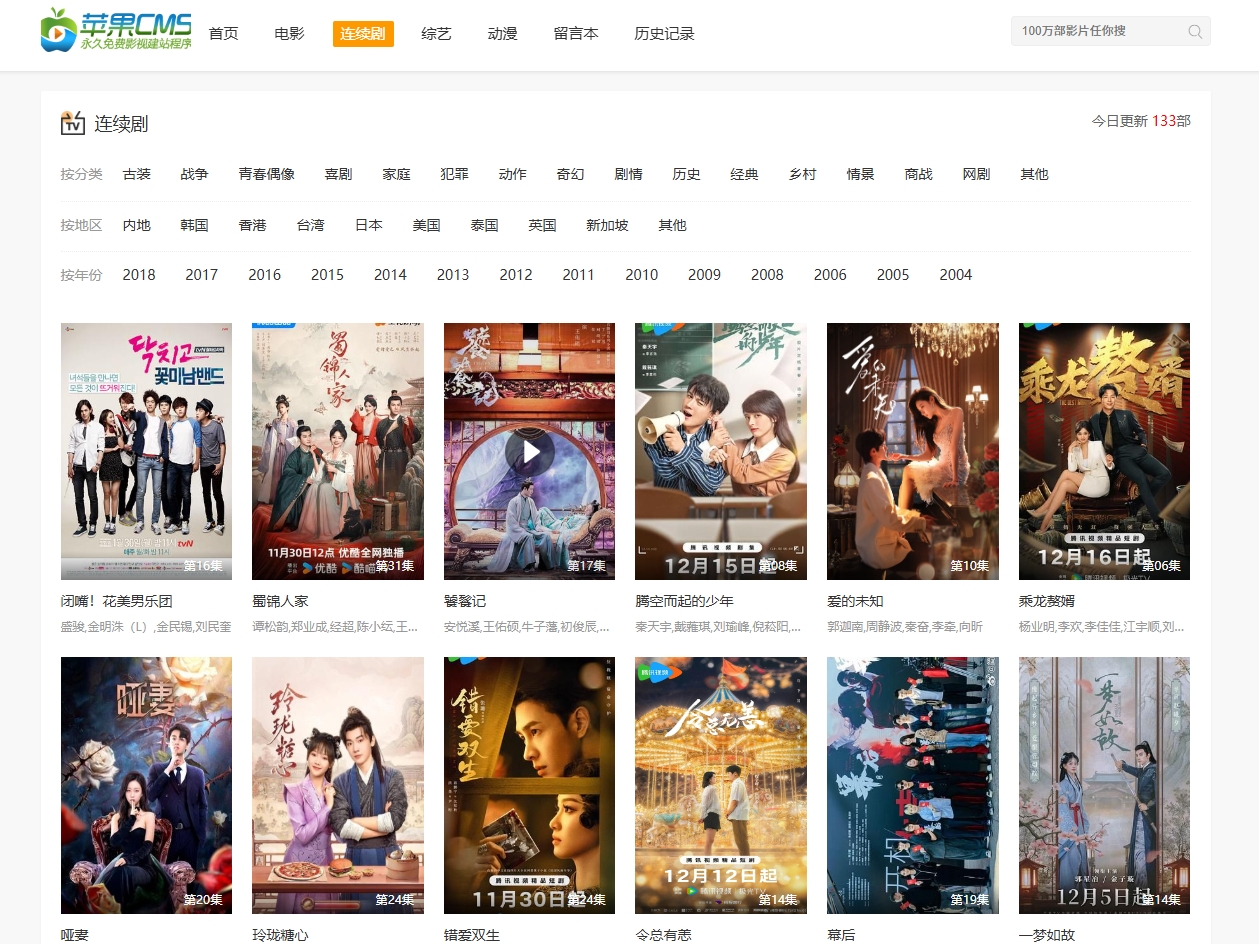
Task: Open the 哑妻 poster thumbnail
Action: (146, 785)
